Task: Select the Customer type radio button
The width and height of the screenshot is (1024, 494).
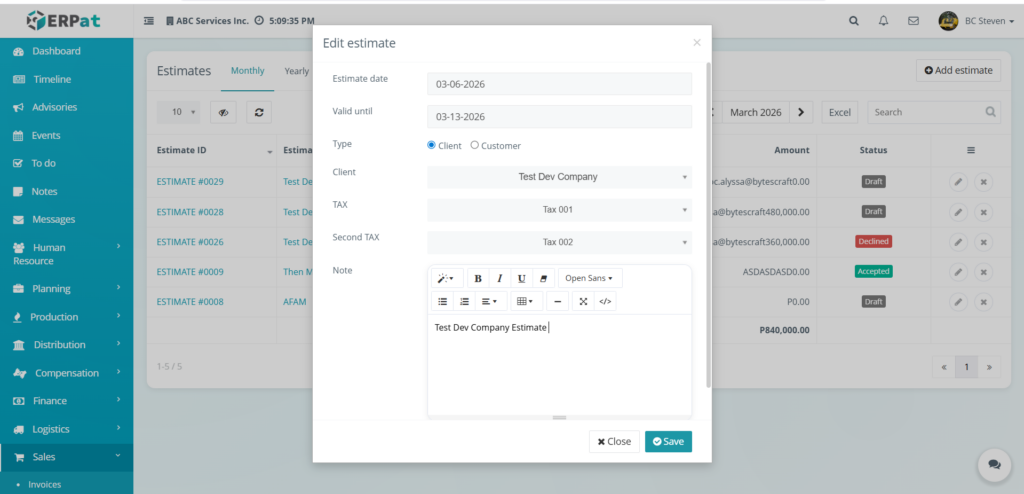Action: 474,145
